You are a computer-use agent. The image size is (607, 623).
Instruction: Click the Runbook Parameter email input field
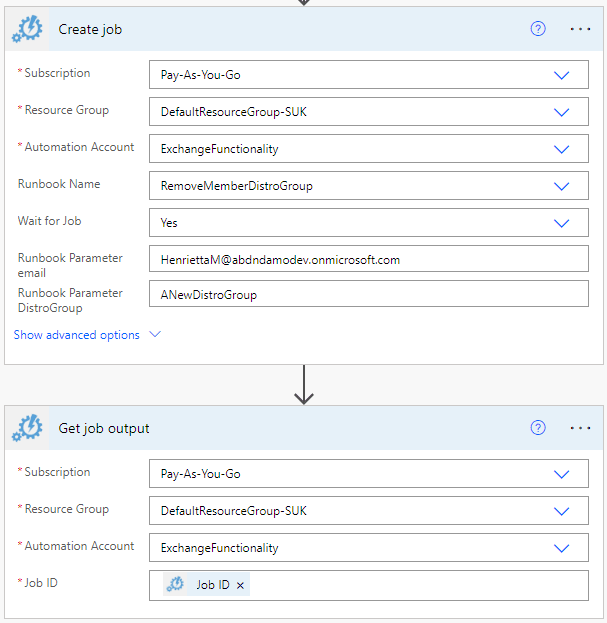click(x=369, y=259)
